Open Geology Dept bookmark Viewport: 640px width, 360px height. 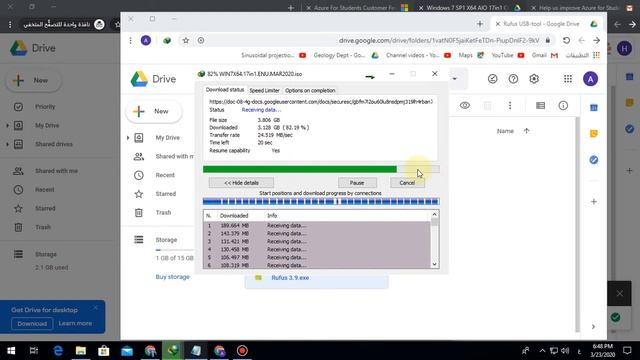click(x=346, y=55)
